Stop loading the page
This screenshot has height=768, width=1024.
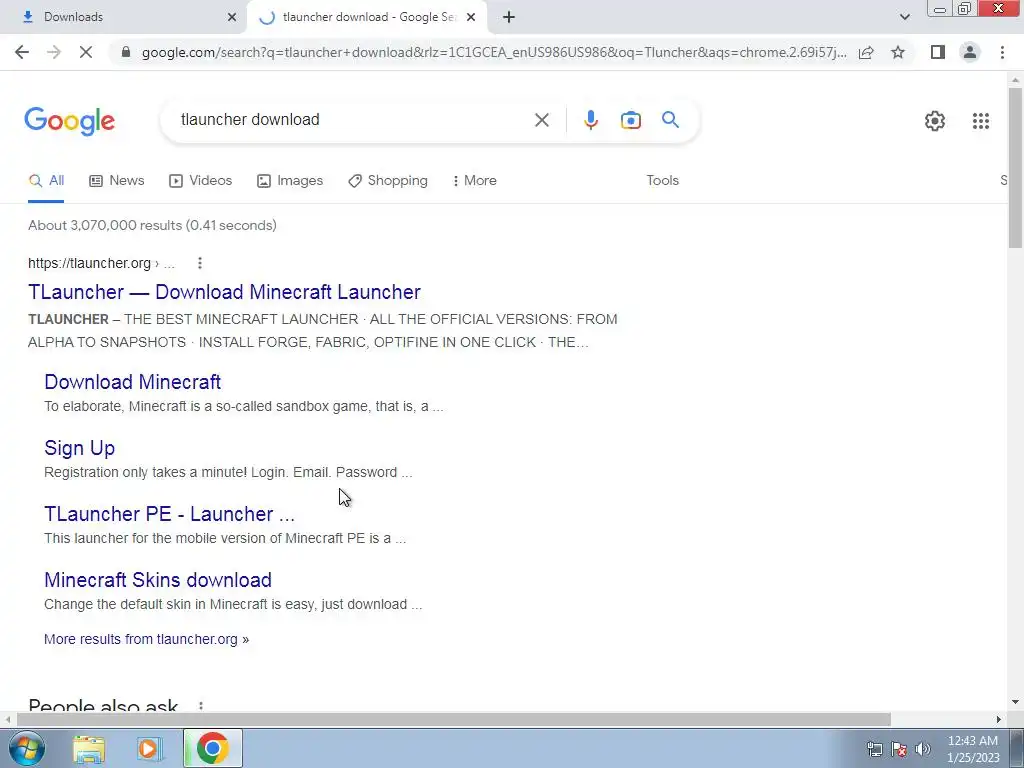pos(86,52)
